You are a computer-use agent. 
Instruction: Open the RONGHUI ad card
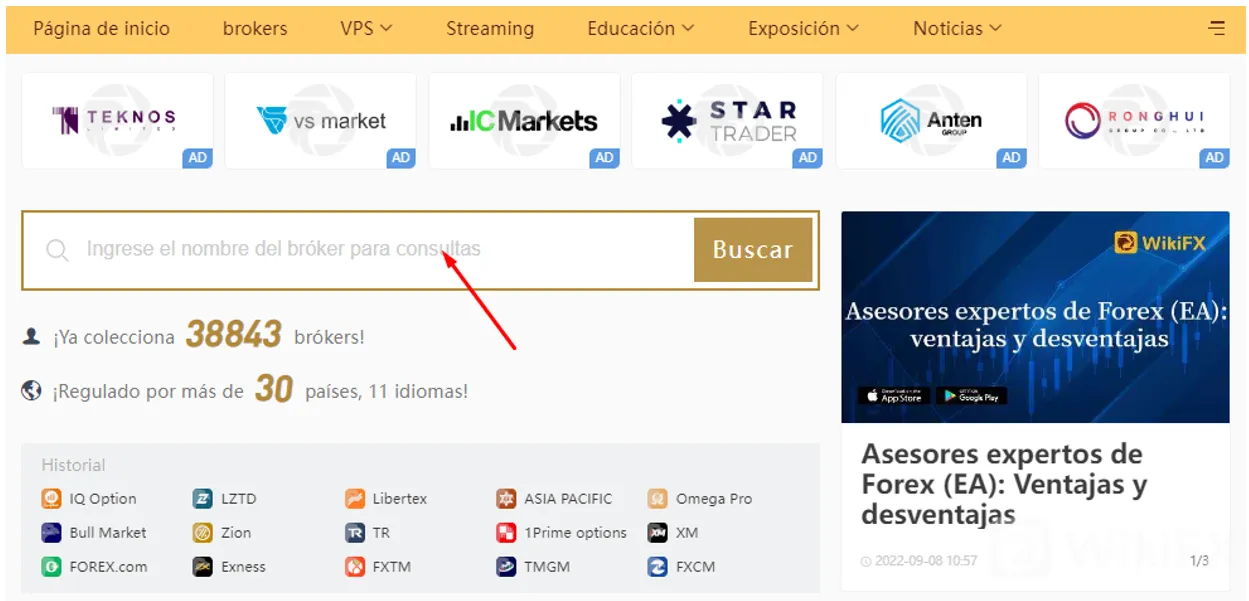[1134, 121]
